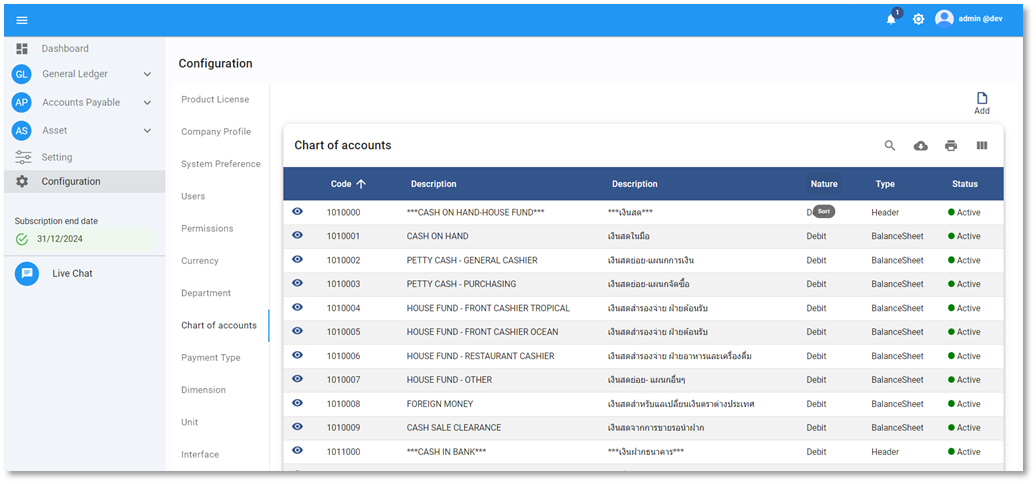This screenshot has width=1036, height=484.
Task: Select Company Profile in configuration list
Action: pyautogui.click(x=216, y=132)
